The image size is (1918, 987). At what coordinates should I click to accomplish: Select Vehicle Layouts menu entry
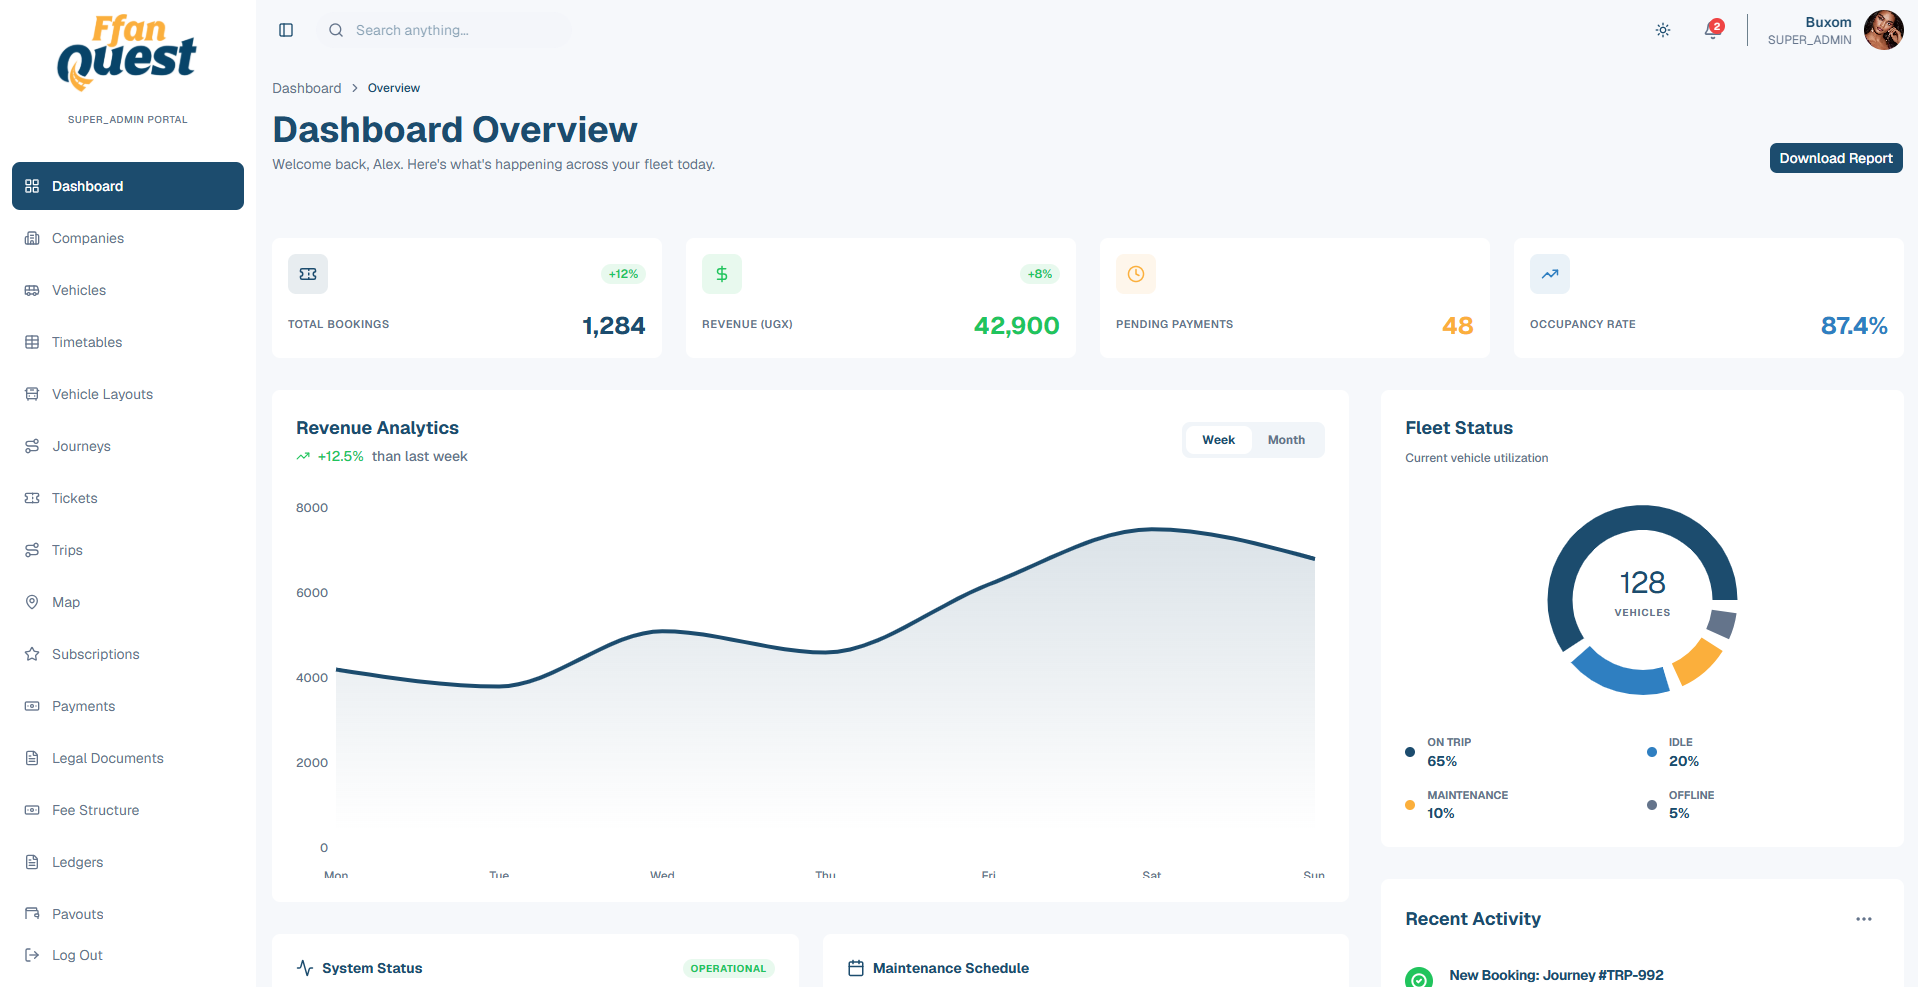click(x=128, y=394)
